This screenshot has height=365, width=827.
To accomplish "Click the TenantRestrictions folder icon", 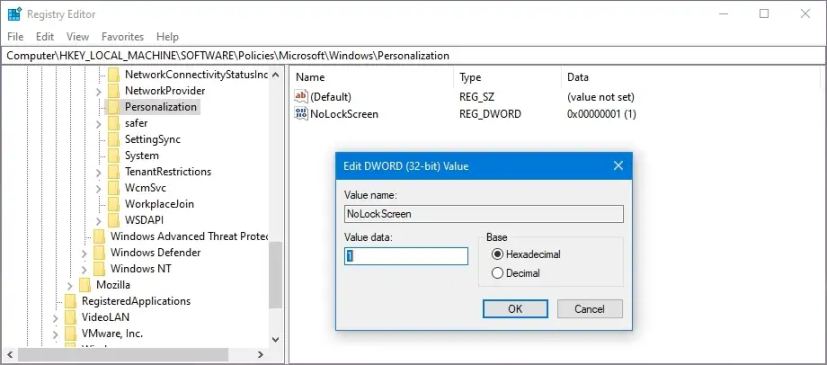I will [114, 171].
